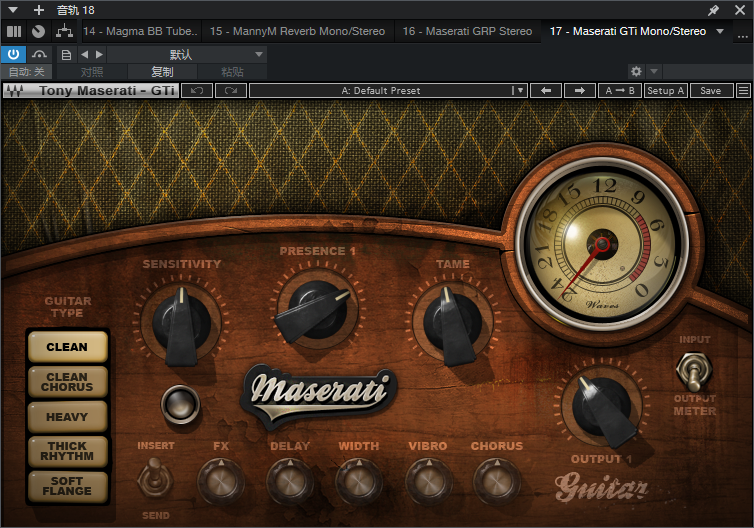The height and width of the screenshot is (528, 754).
Task: Click the 粘贴 paste button
Action: (x=232, y=72)
